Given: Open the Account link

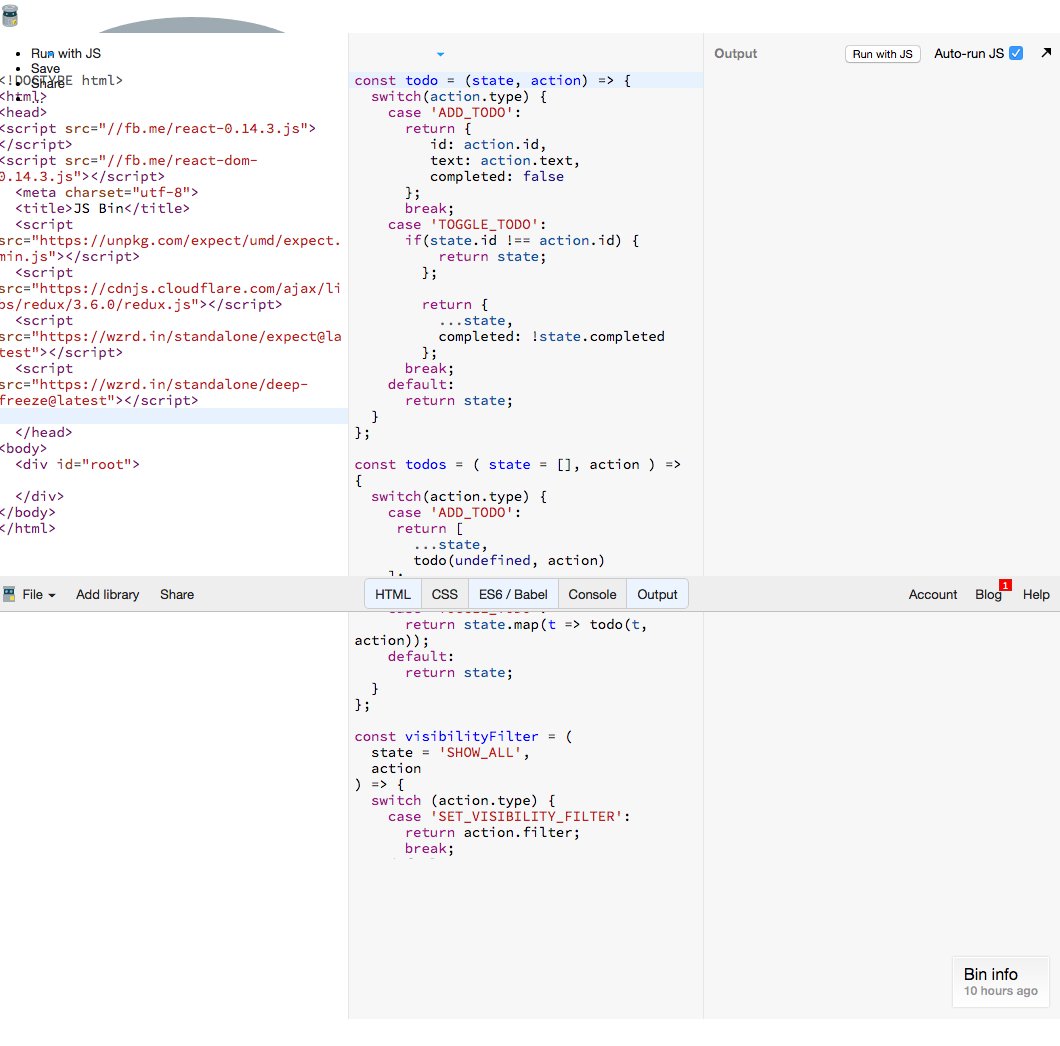Looking at the screenshot, I should point(933,594).
